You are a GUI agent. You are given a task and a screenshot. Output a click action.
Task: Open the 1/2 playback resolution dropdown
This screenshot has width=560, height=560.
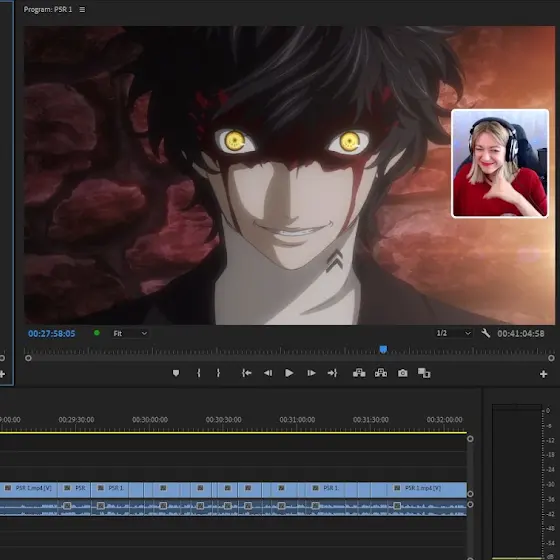pyautogui.click(x=454, y=333)
